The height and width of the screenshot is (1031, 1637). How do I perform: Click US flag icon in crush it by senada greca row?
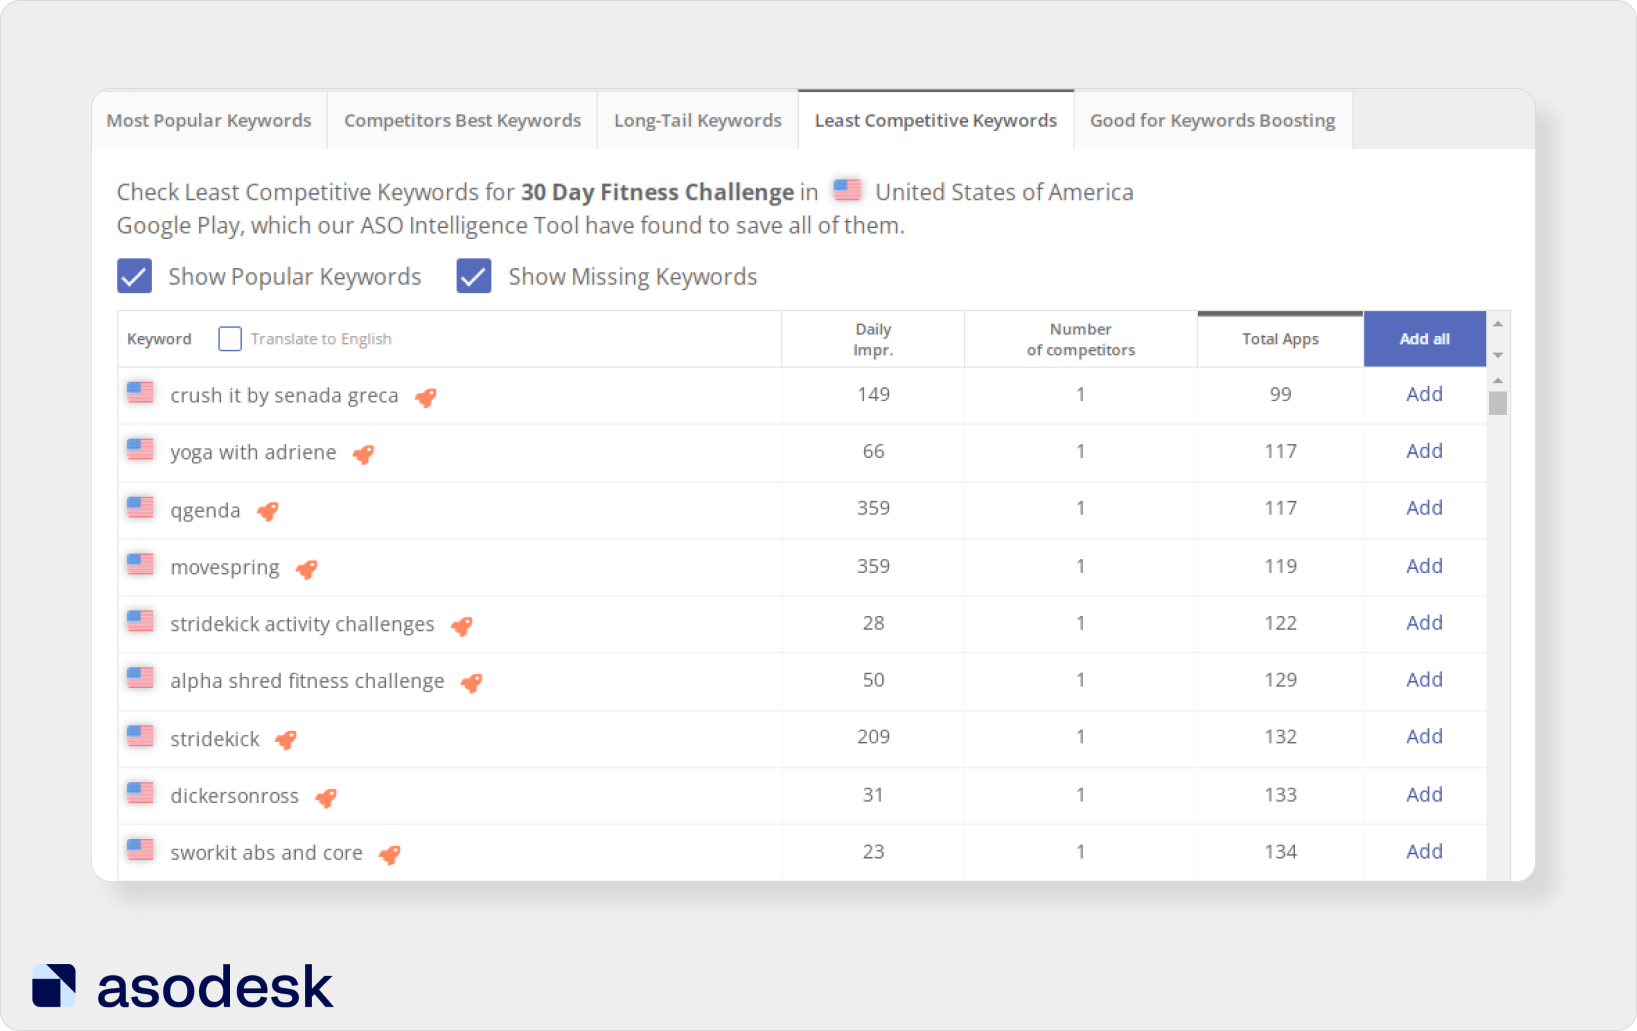[140, 392]
